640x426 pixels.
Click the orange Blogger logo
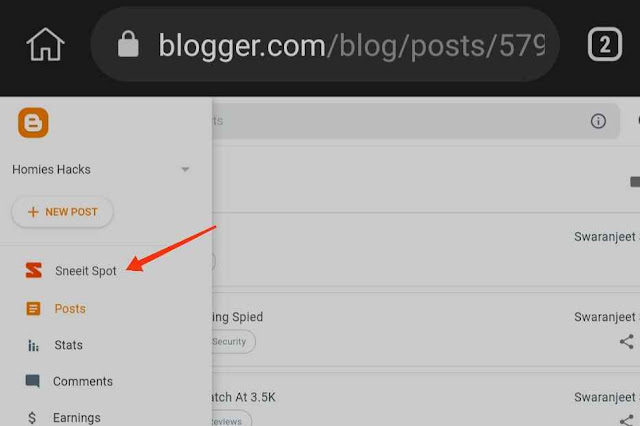[x=33, y=122]
